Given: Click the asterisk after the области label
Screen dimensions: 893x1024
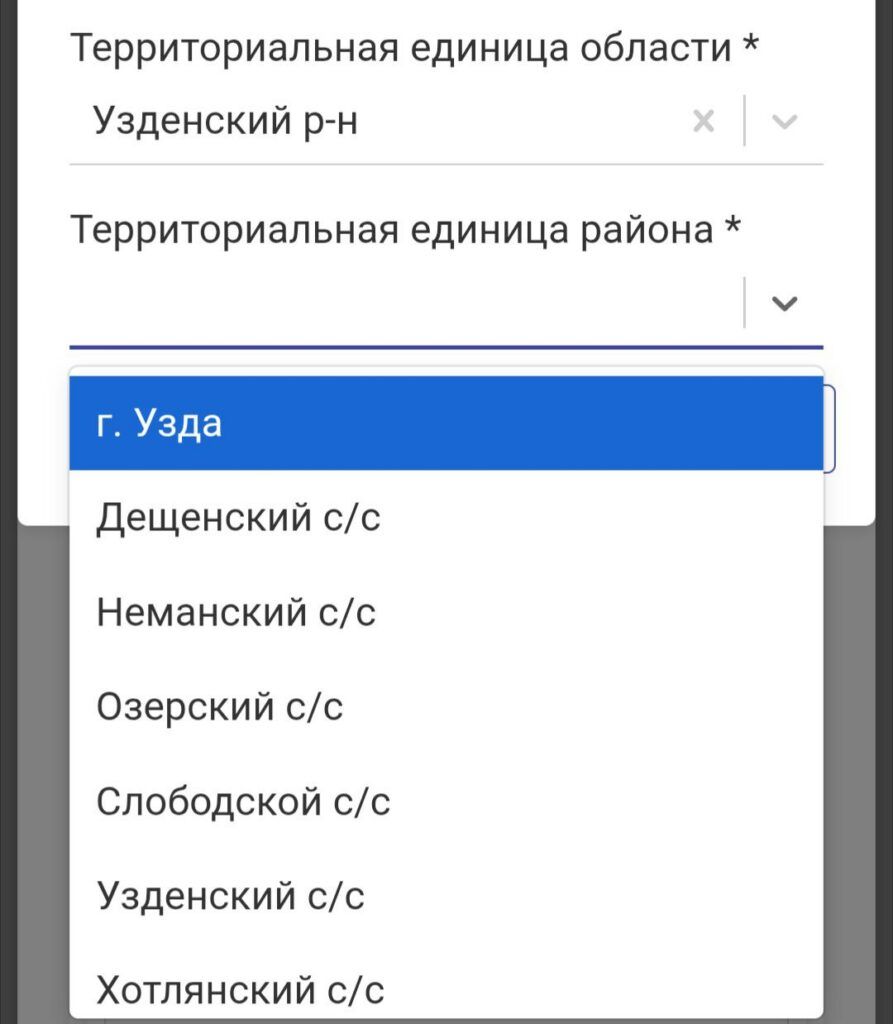Looking at the screenshot, I should 751,46.
